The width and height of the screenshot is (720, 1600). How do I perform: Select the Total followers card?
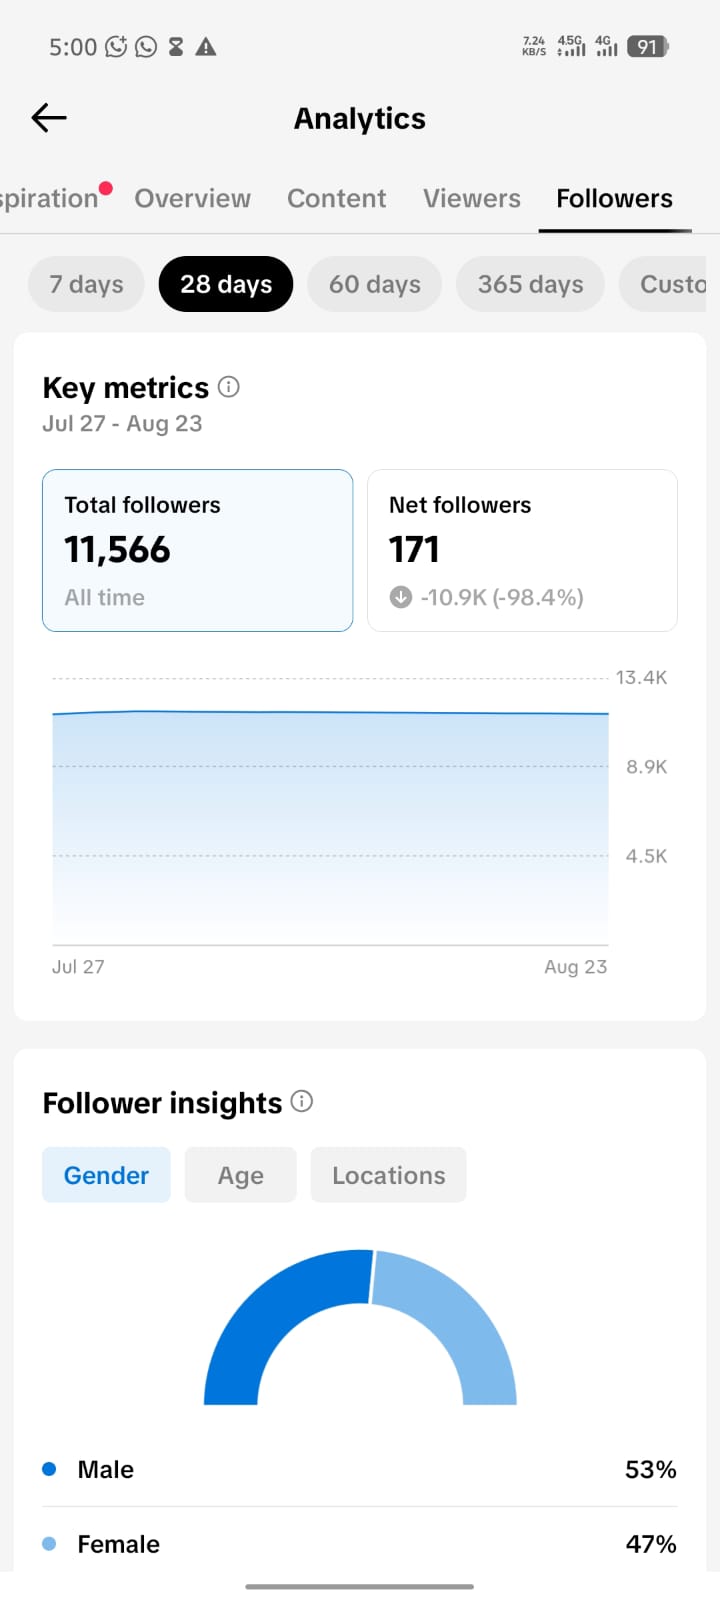point(198,550)
